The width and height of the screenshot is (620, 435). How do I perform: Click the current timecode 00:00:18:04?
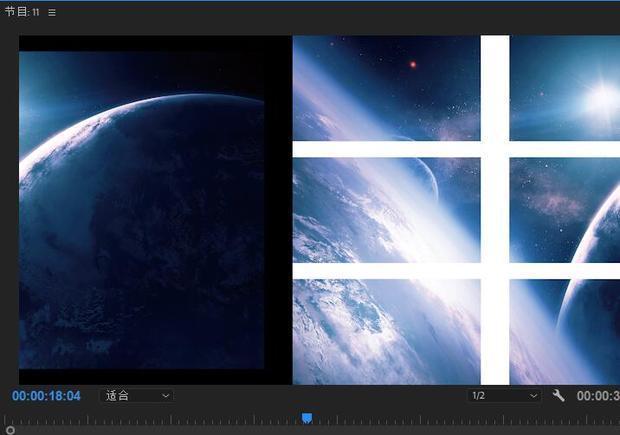(x=46, y=396)
